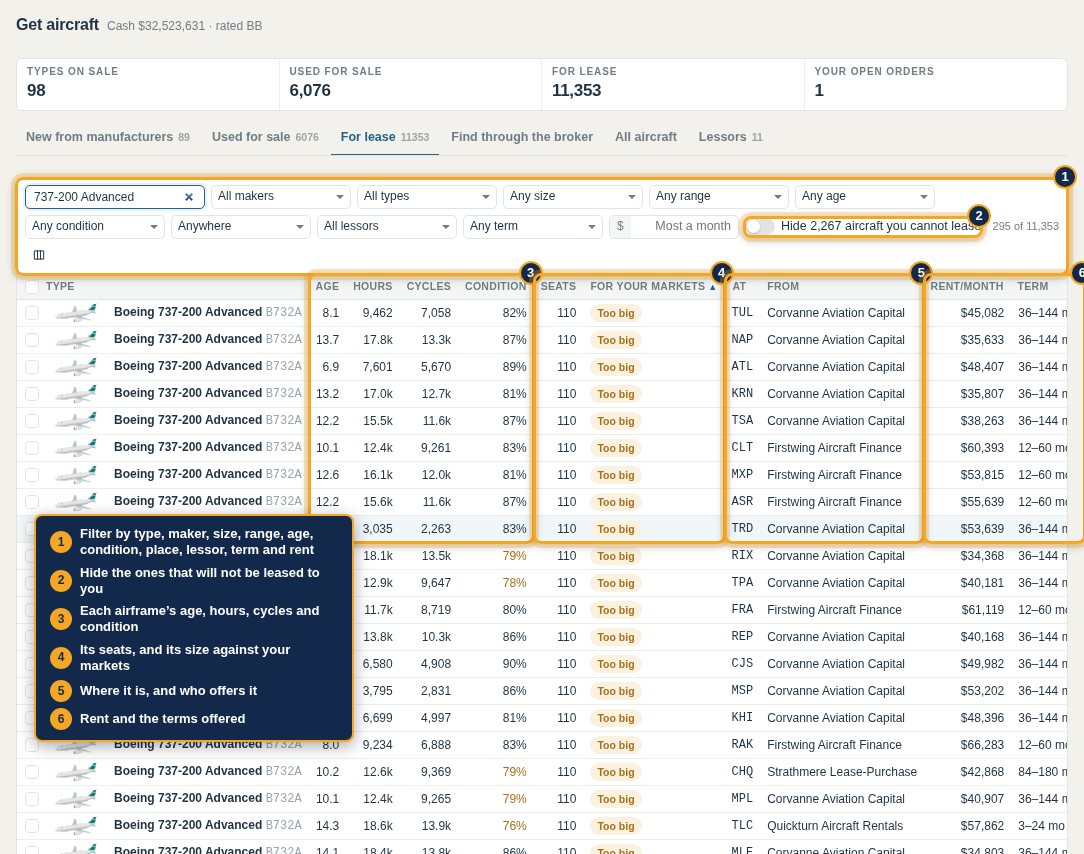
Task: Expand the Anywhere location filter
Action: 241,226
